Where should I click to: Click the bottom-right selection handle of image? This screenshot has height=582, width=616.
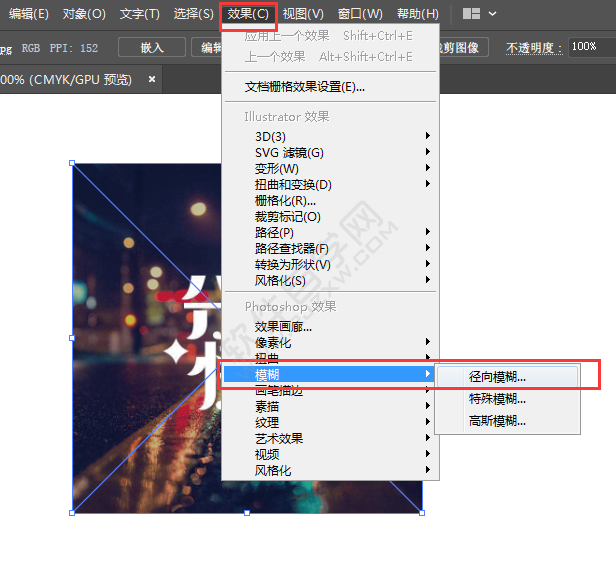click(422, 513)
